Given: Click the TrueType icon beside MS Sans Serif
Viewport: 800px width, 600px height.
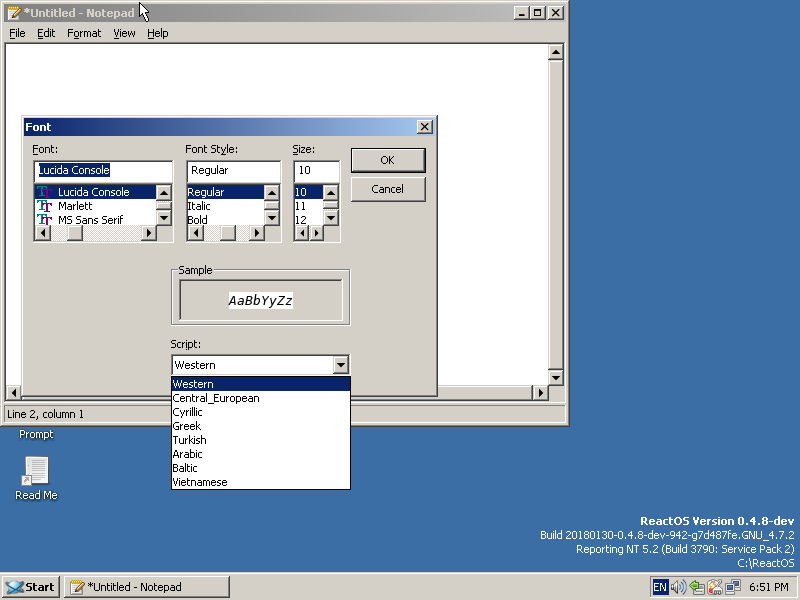Looking at the screenshot, I should click(x=44, y=220).
